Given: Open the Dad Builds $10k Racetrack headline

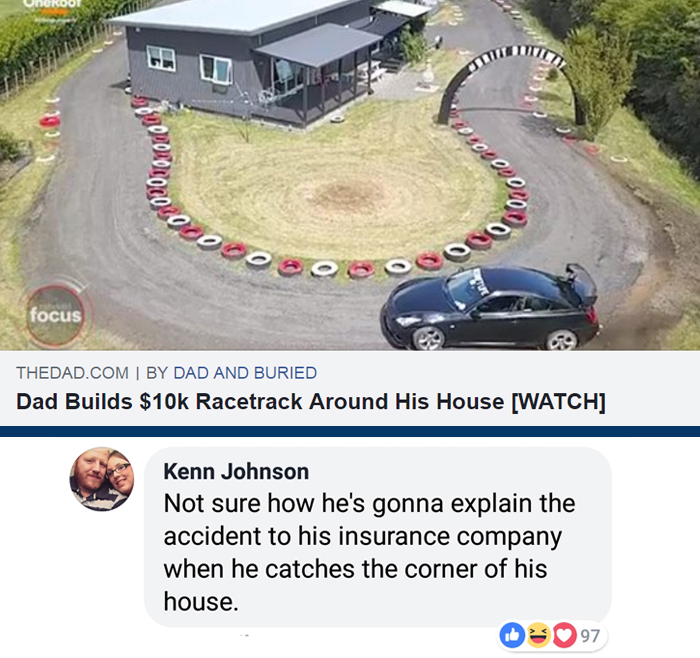Looking at the screenshot, I should point(311,401).
